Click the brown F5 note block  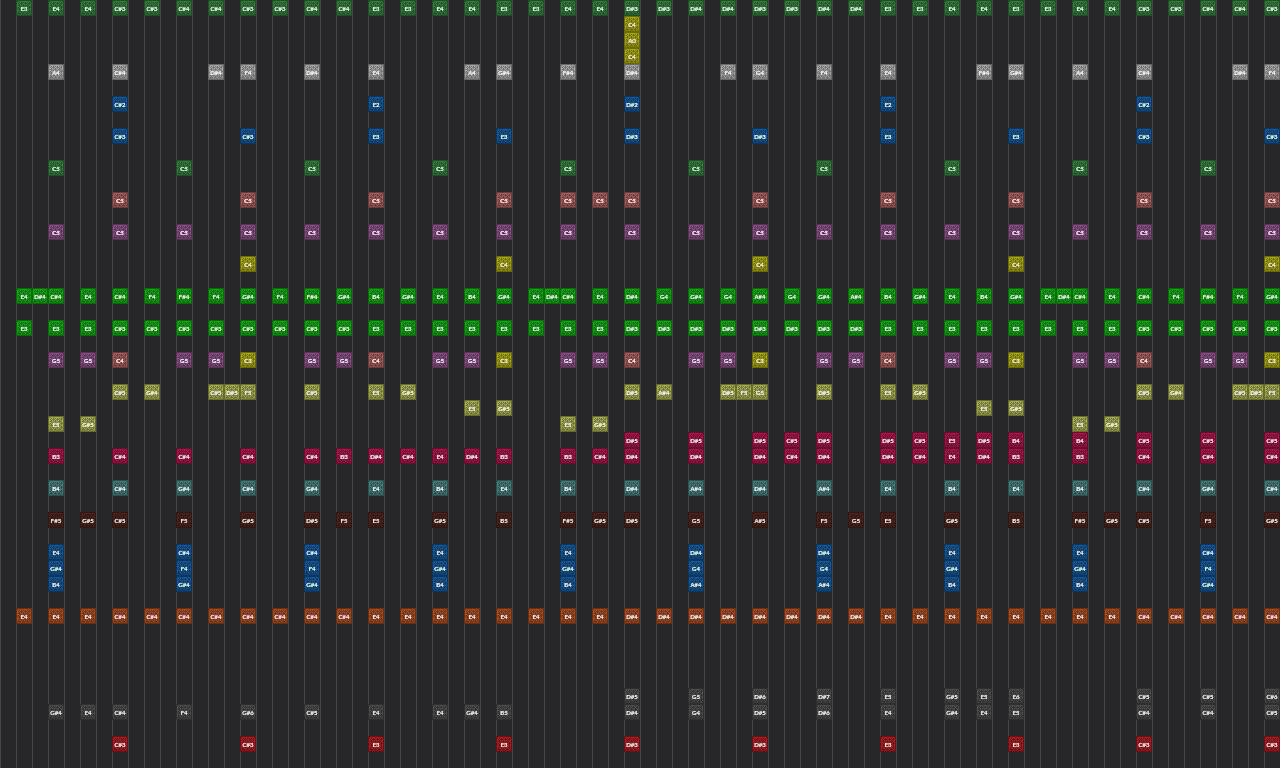click(185, 520)
